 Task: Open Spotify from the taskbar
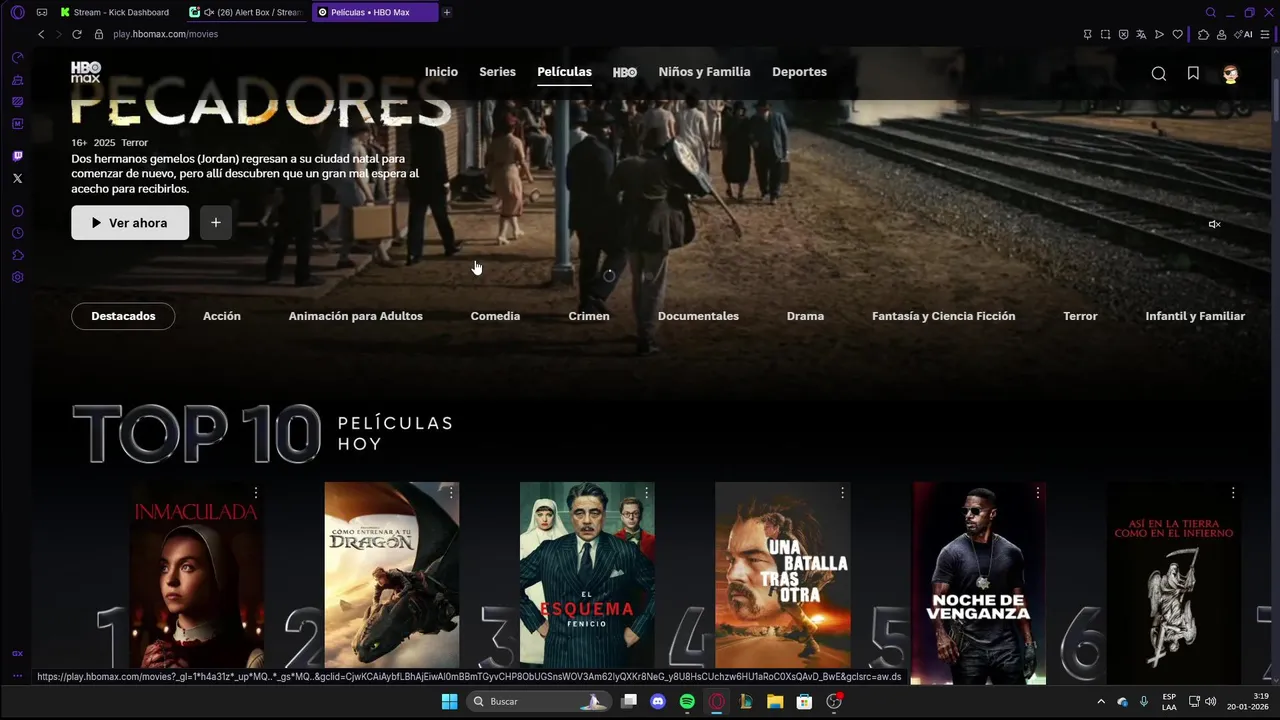(687, 702)
